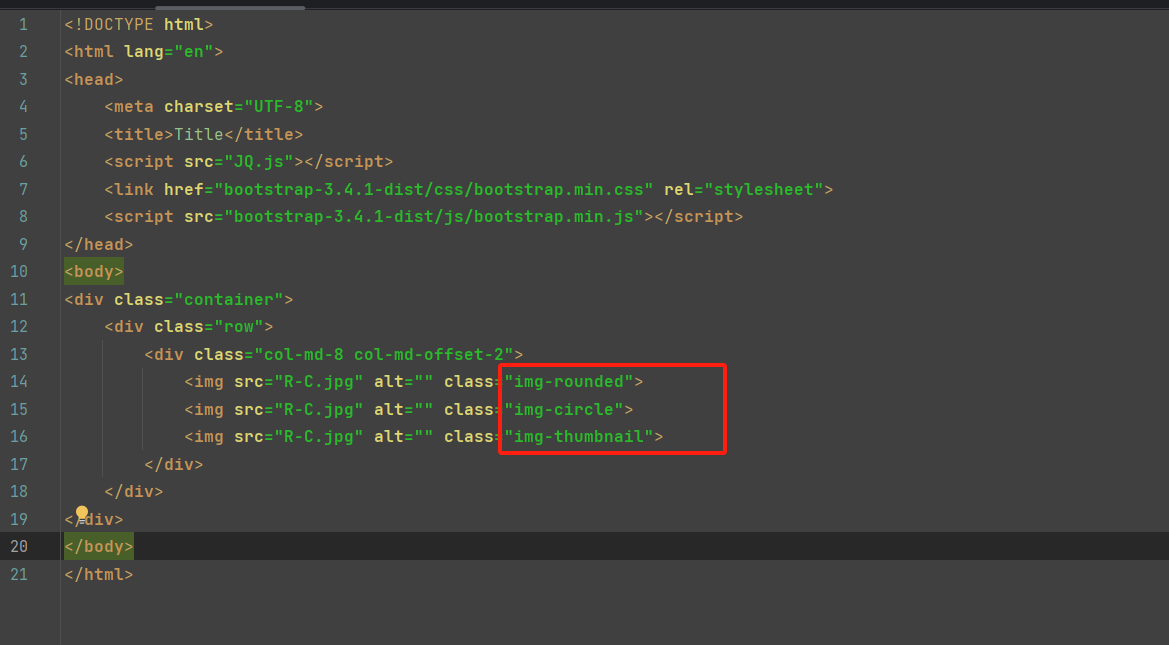Viewport: 1169px width, 645px height.
Task: Click the rel="stylesheet" attribute
Action: click(x=743, y=189)
